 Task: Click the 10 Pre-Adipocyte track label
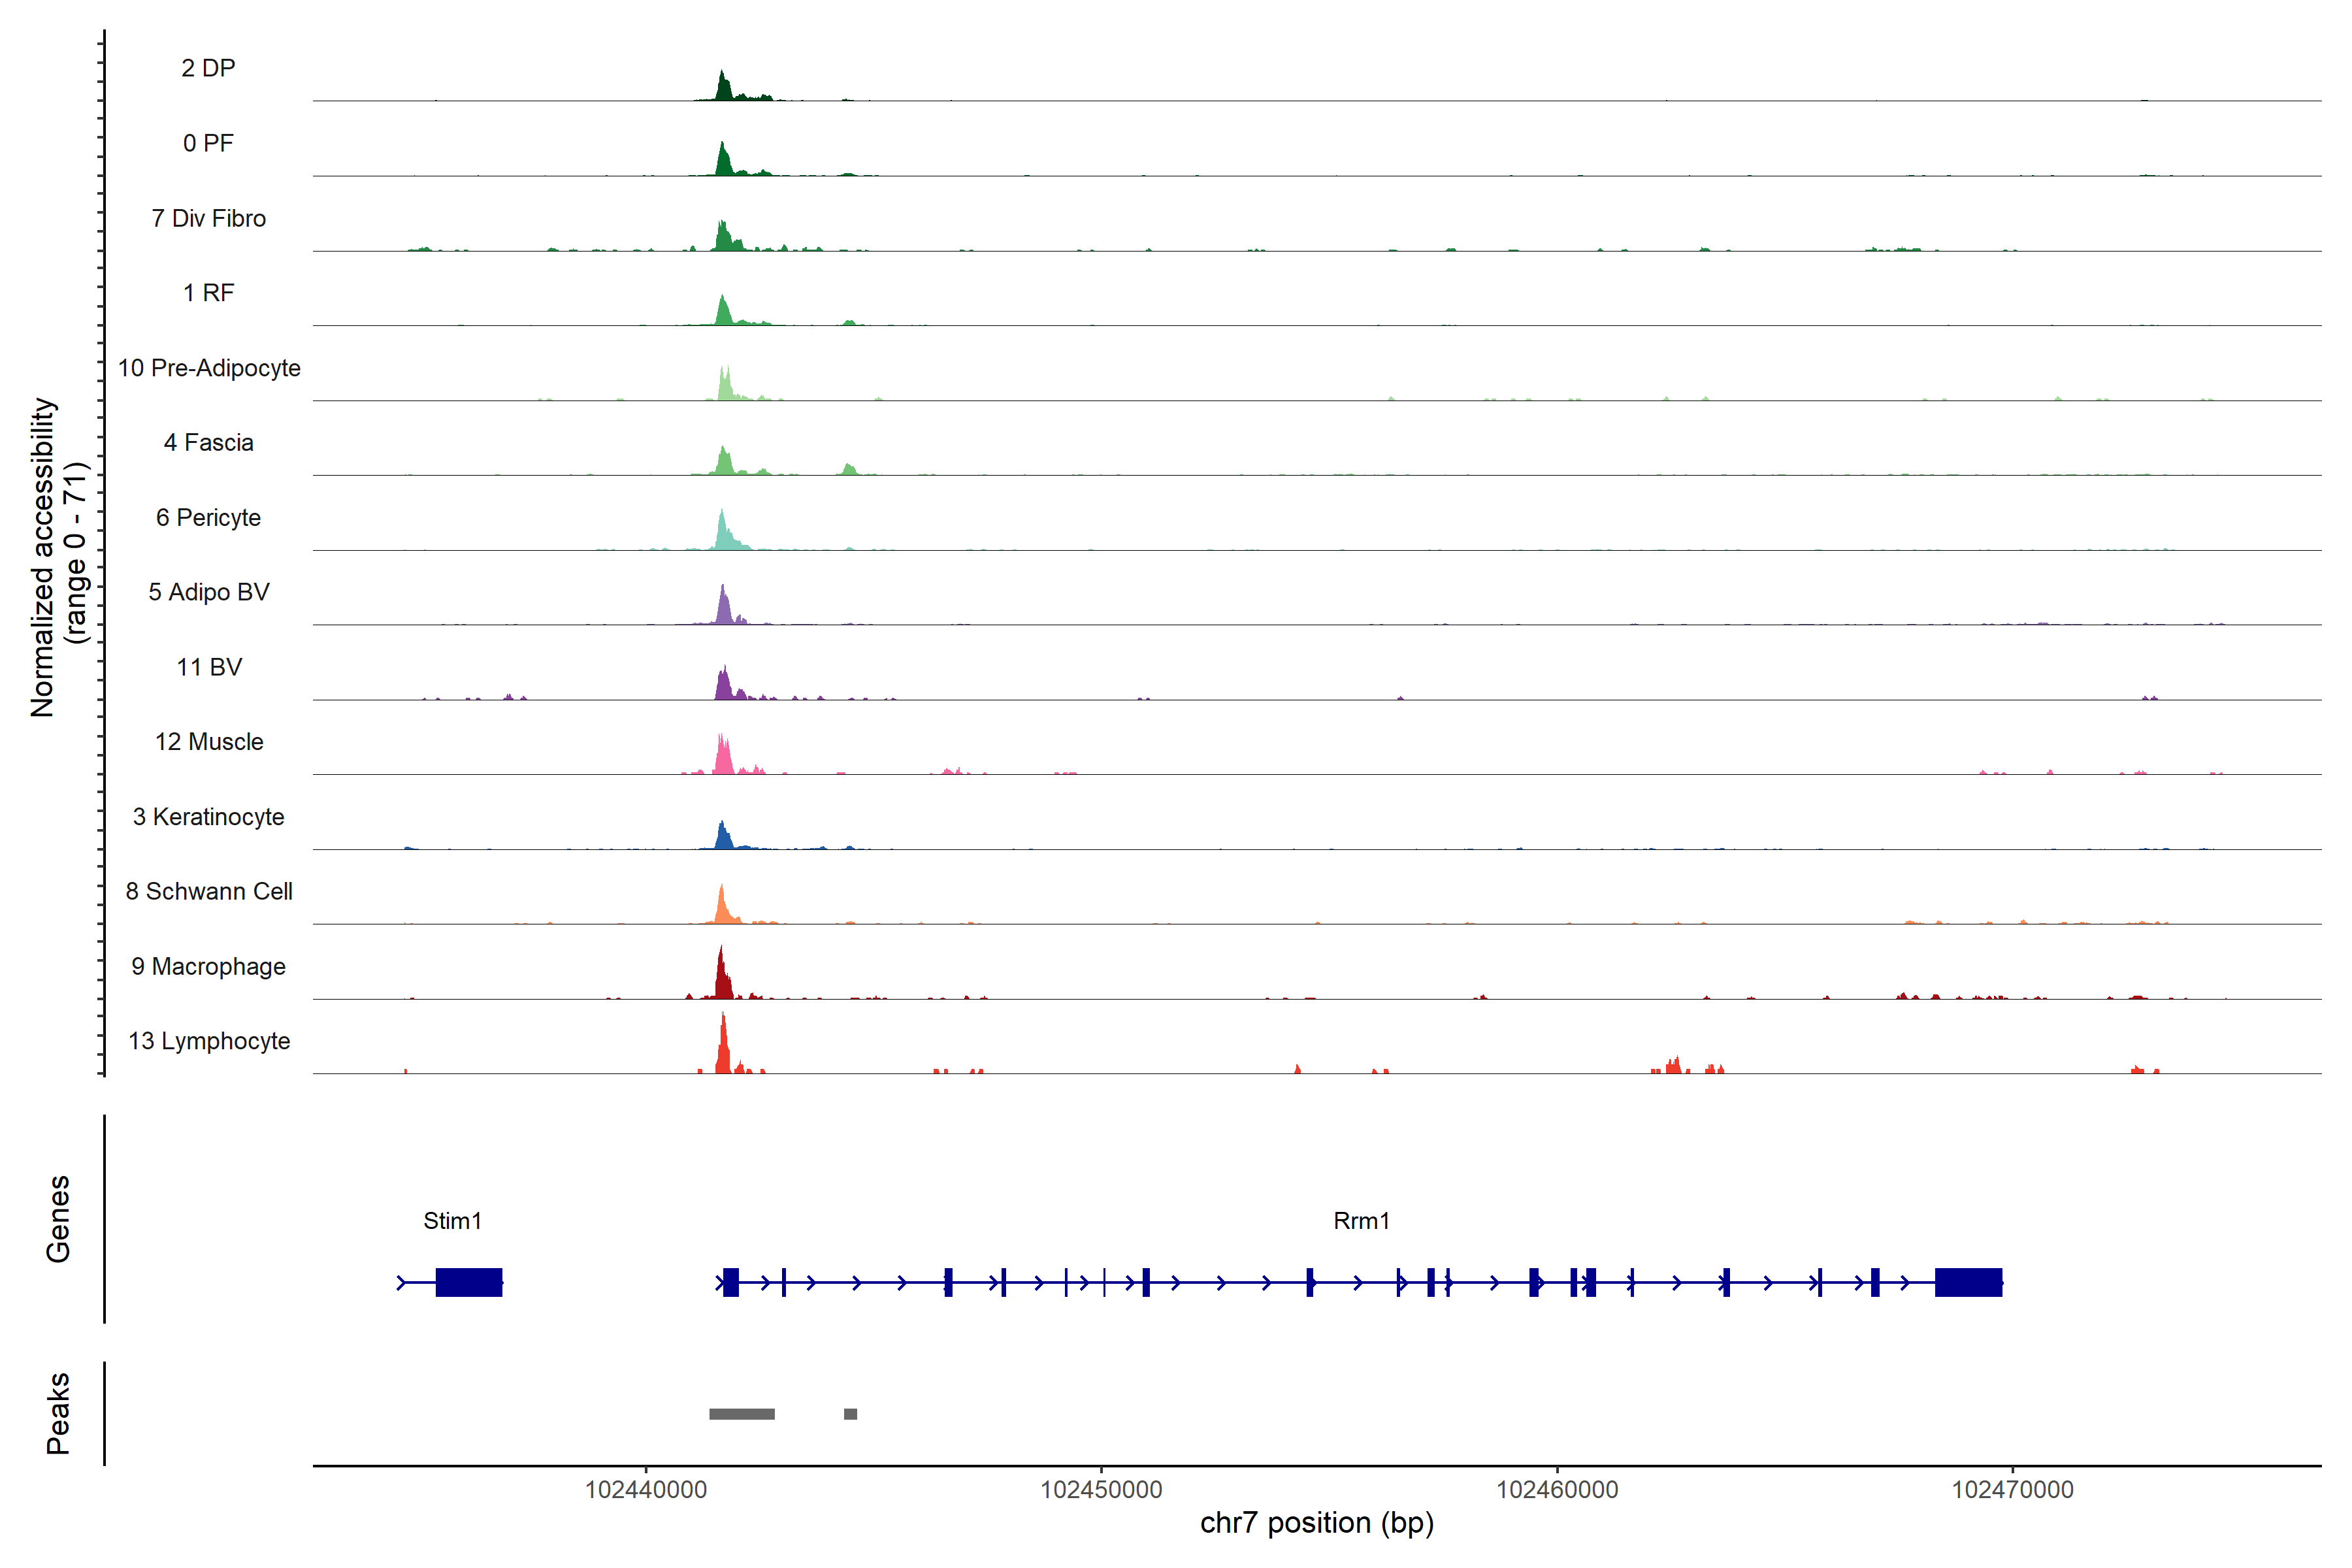pos(209,368)
